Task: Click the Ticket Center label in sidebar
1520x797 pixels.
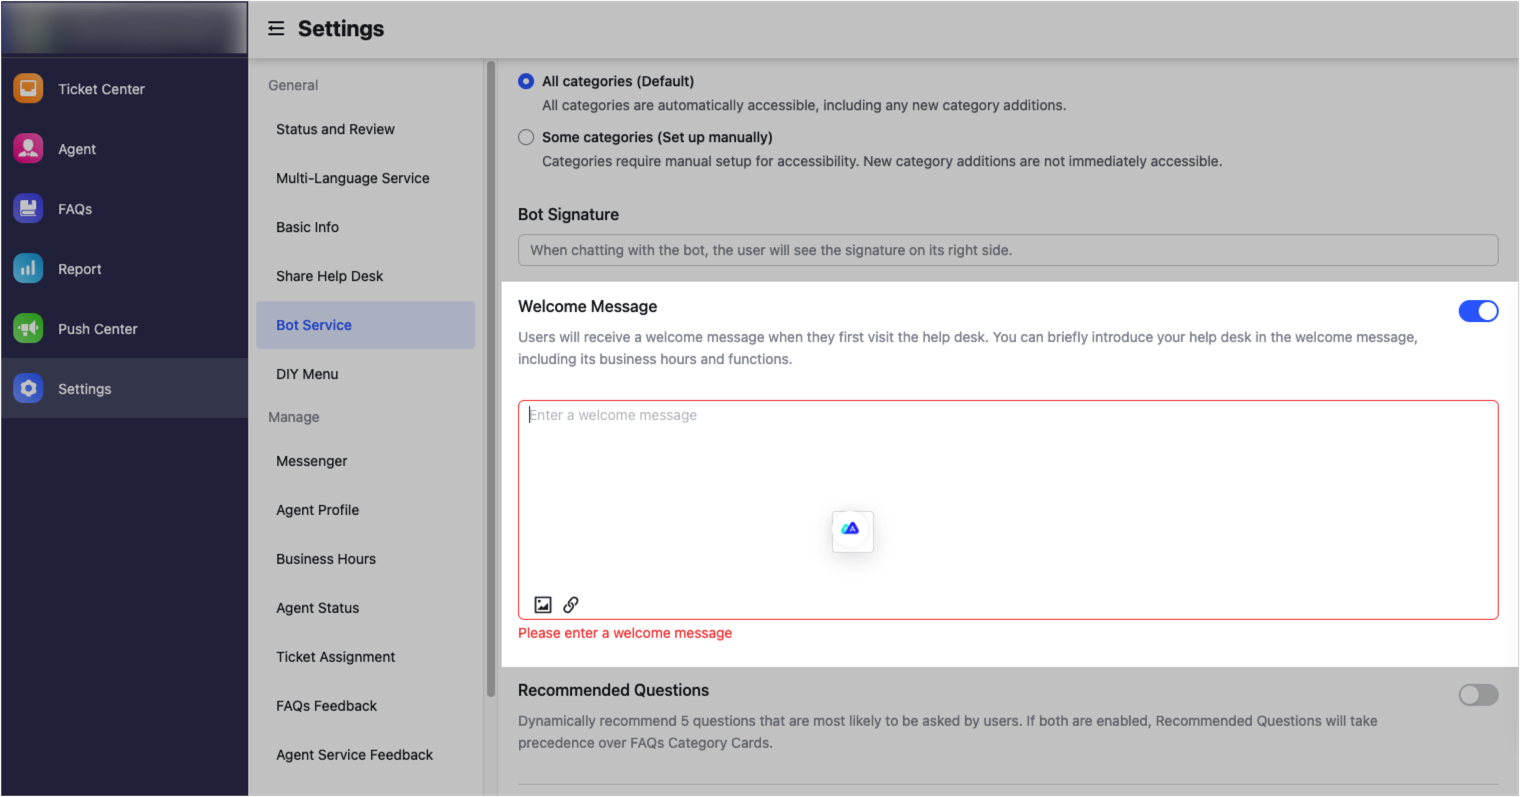Action: coord(101,89)
